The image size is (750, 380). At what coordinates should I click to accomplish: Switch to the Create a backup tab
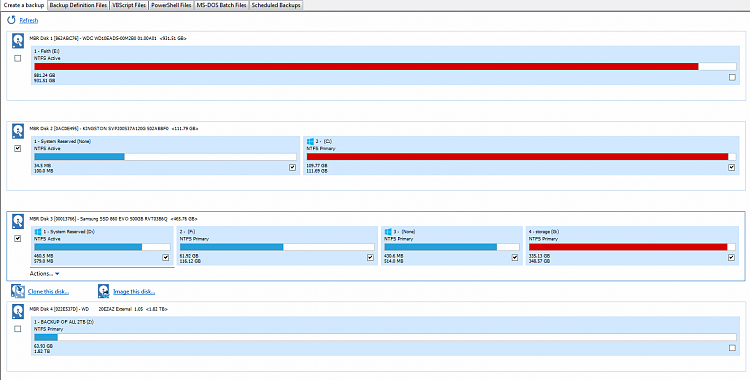point(23,5)
